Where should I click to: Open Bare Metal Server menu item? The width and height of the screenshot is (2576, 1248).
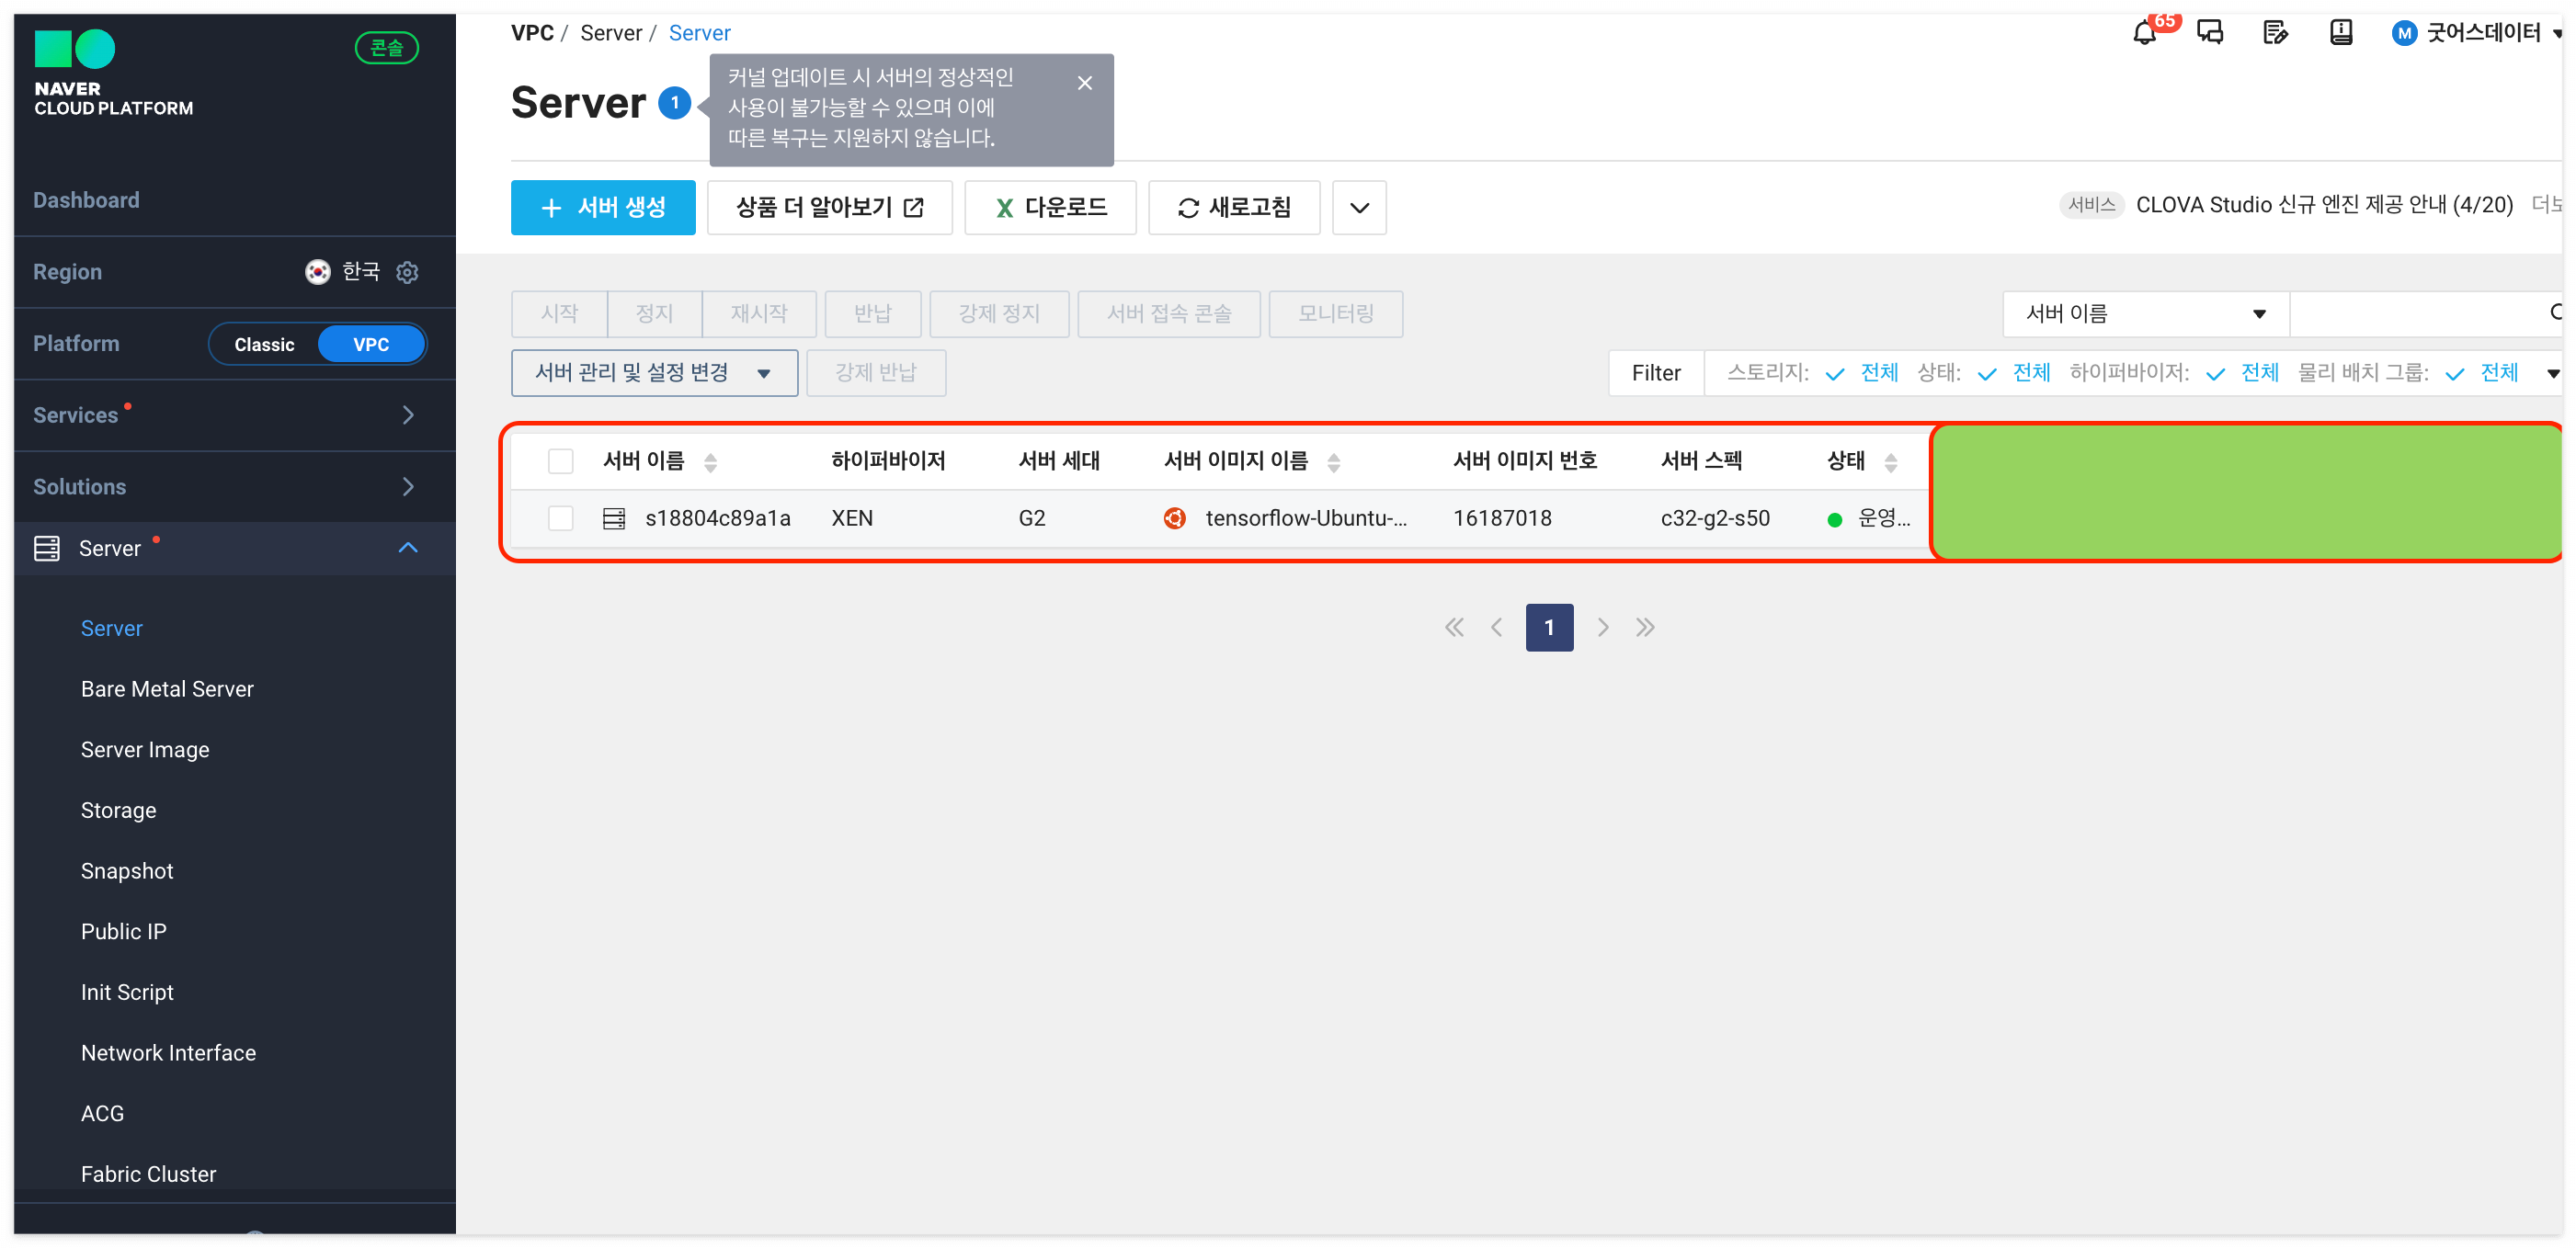click(167, 689)
